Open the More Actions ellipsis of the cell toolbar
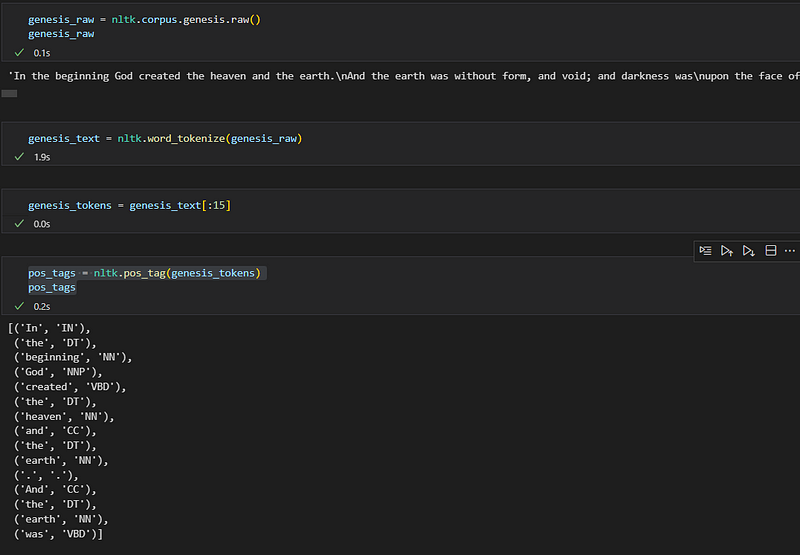800x555 pixels. (x=790, y=250)
